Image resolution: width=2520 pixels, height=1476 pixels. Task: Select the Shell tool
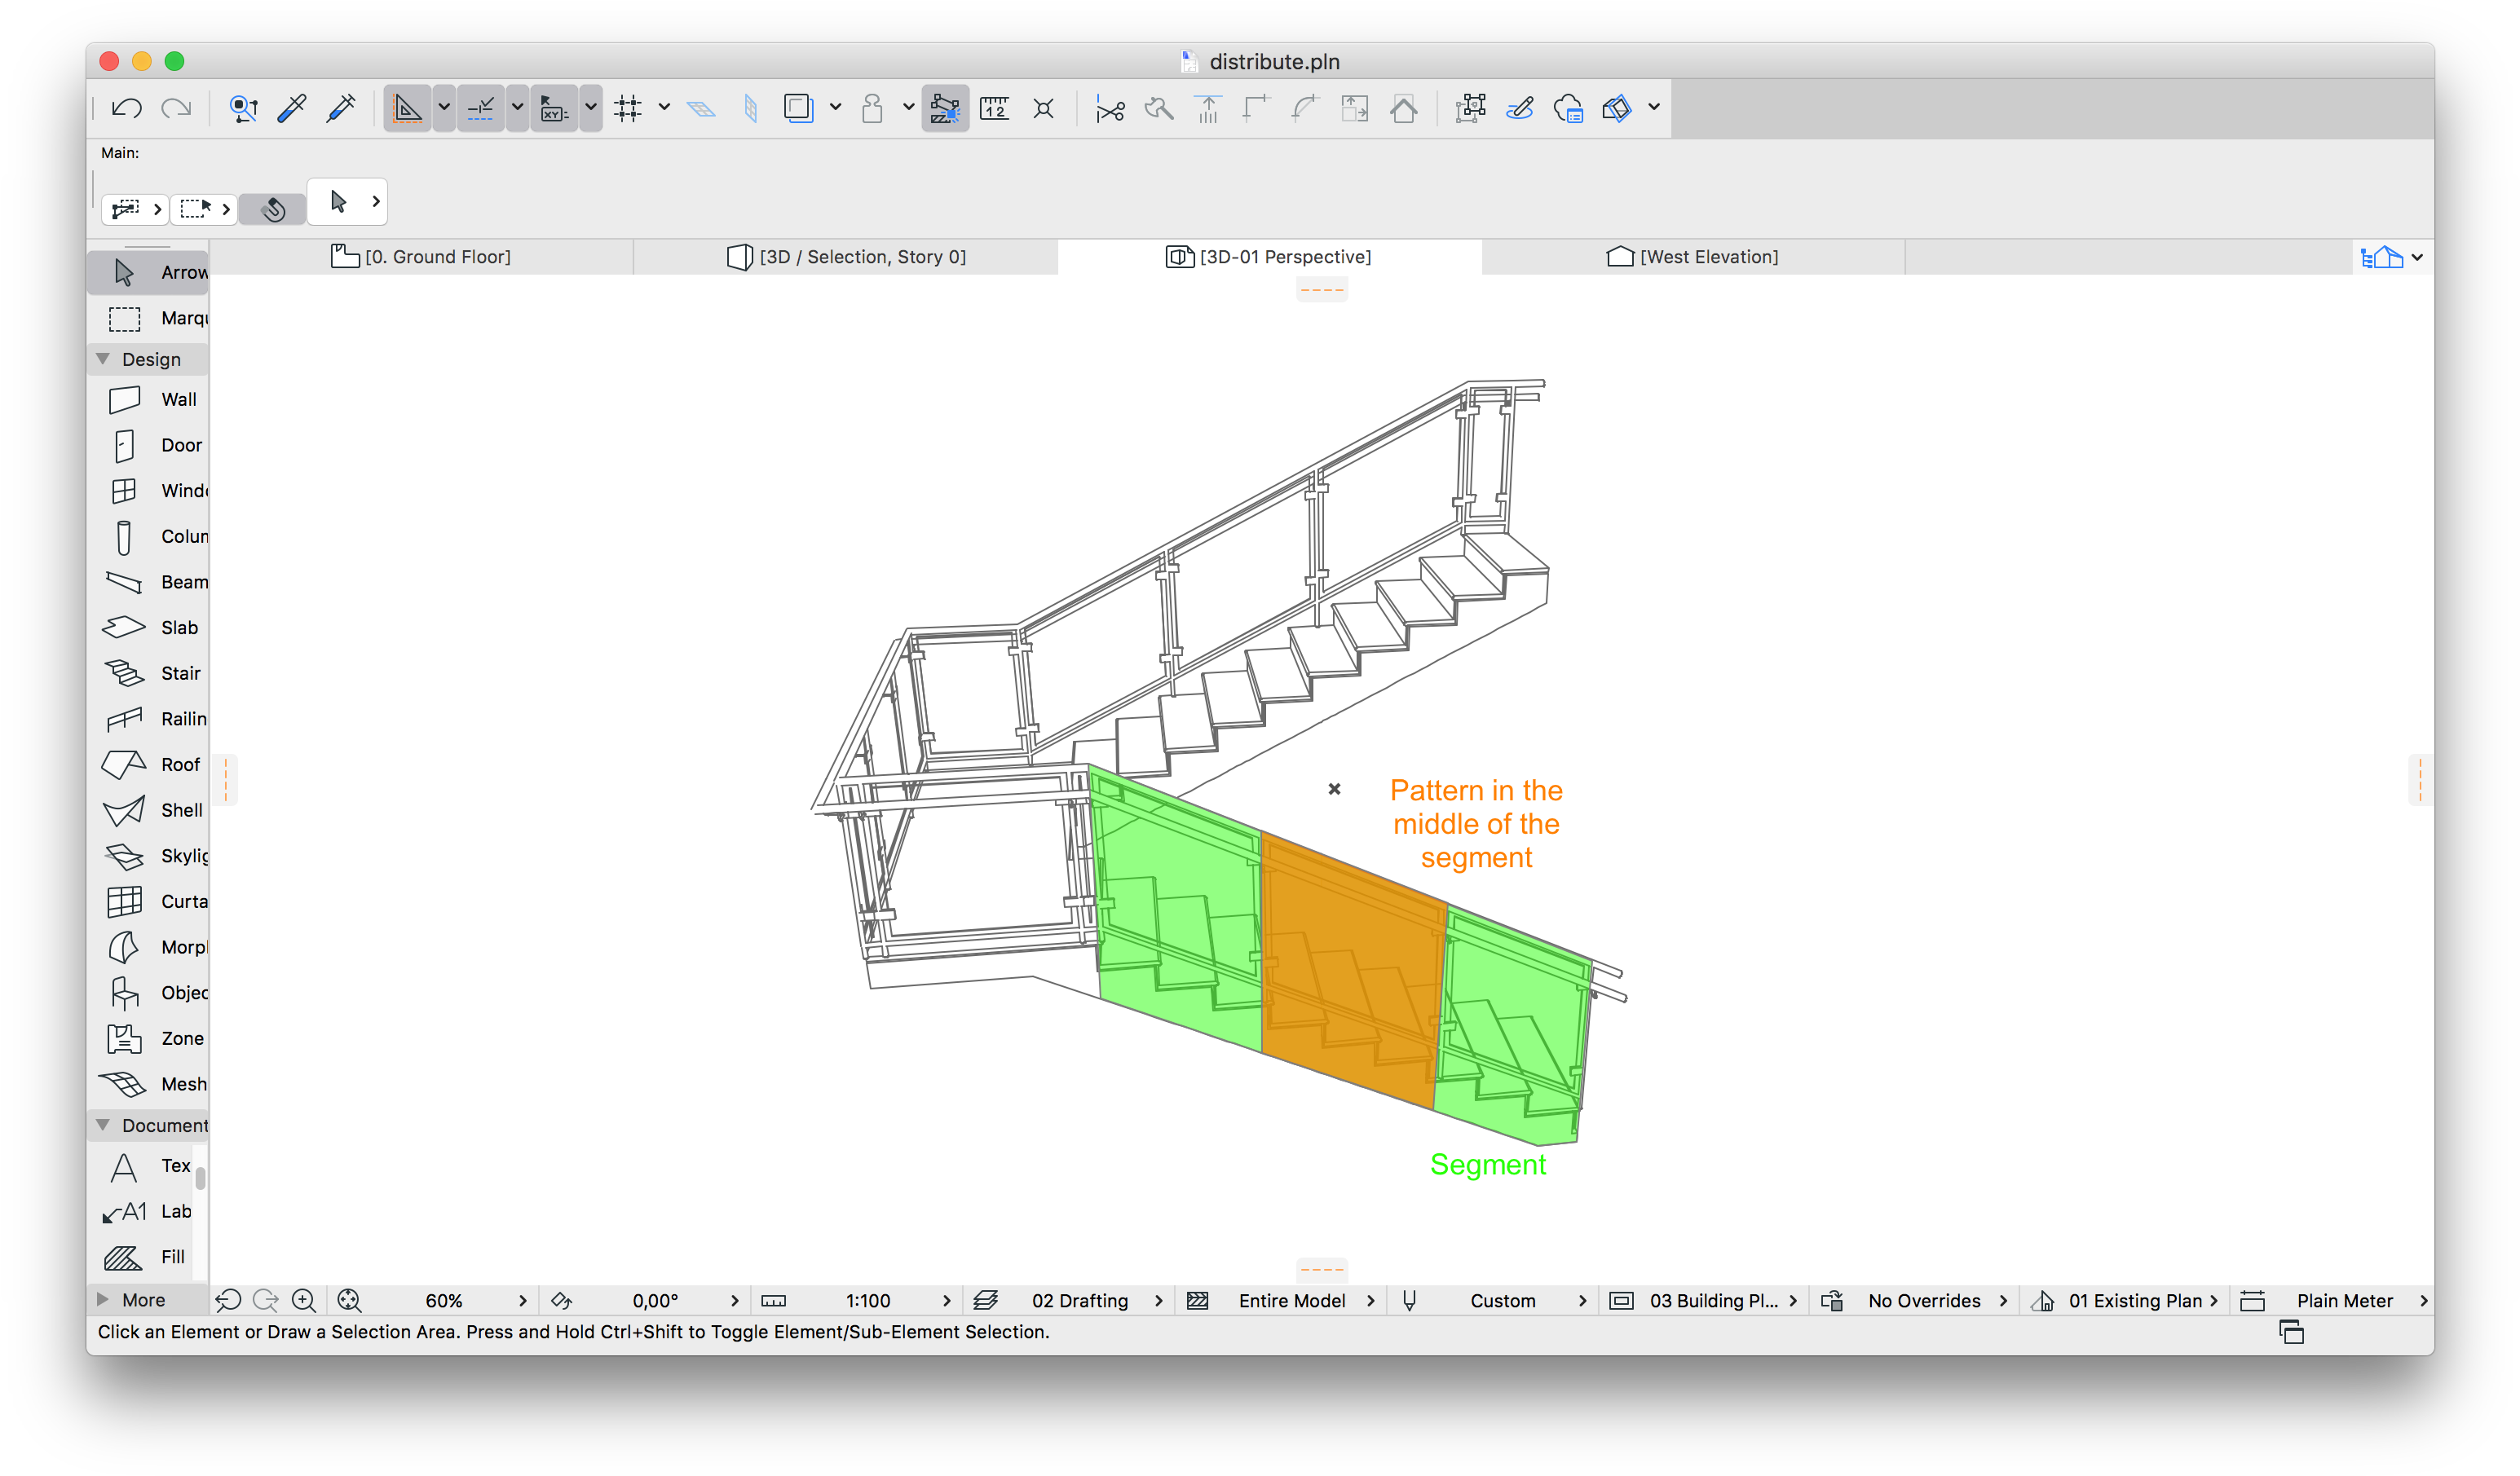pos(148,810)
